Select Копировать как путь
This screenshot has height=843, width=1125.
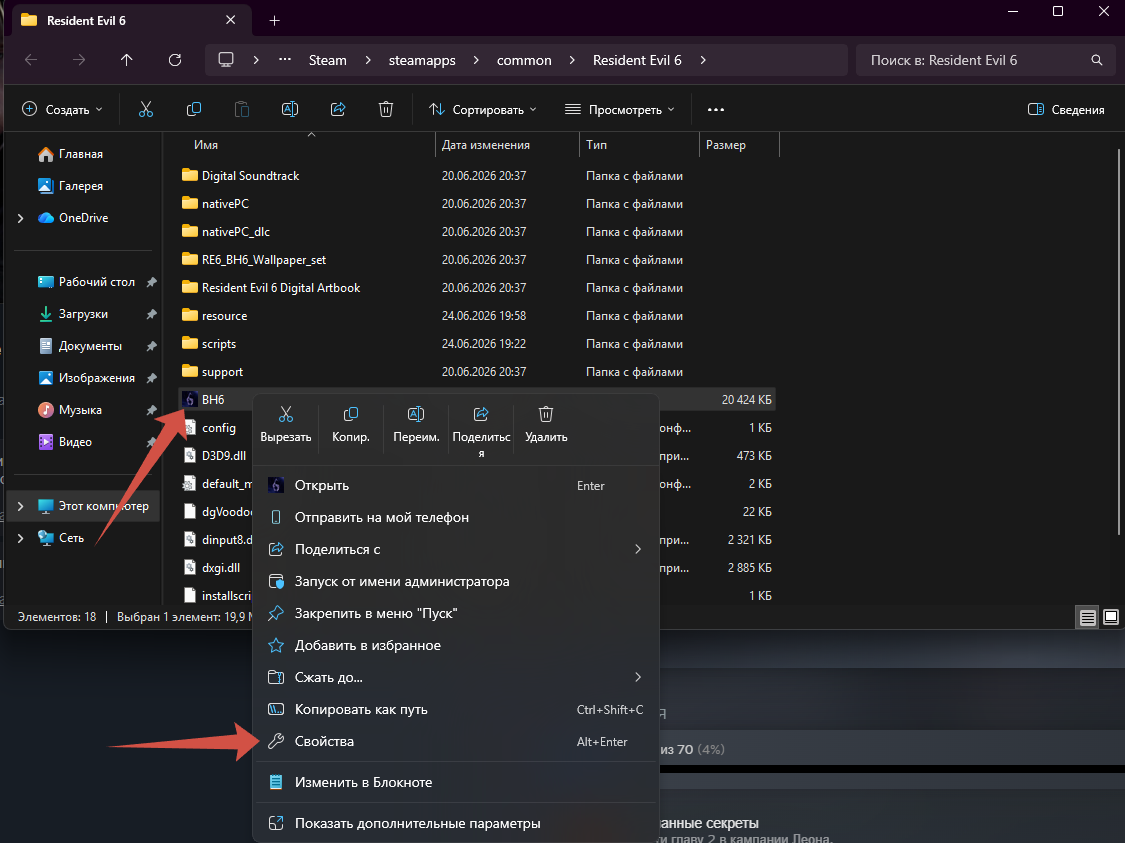(456, 710)
